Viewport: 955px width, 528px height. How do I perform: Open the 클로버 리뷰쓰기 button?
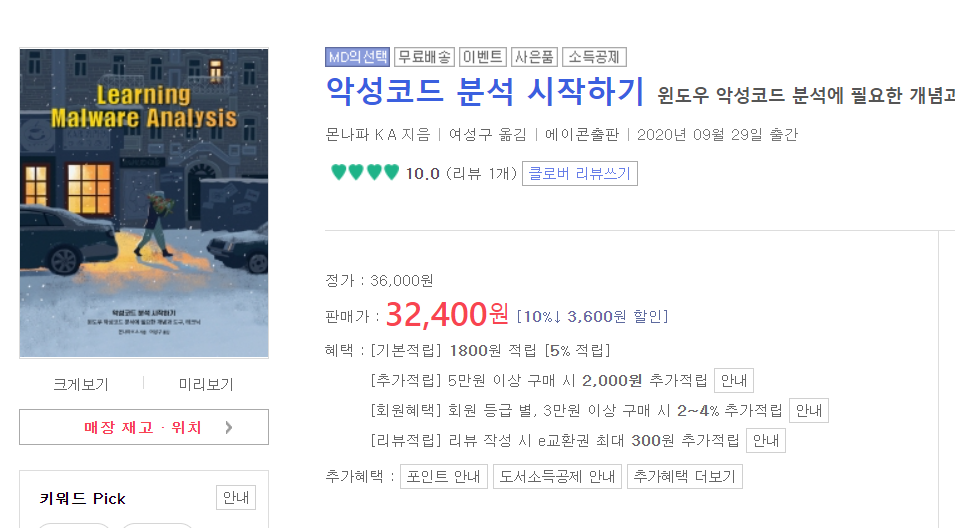tap(580, 174)
